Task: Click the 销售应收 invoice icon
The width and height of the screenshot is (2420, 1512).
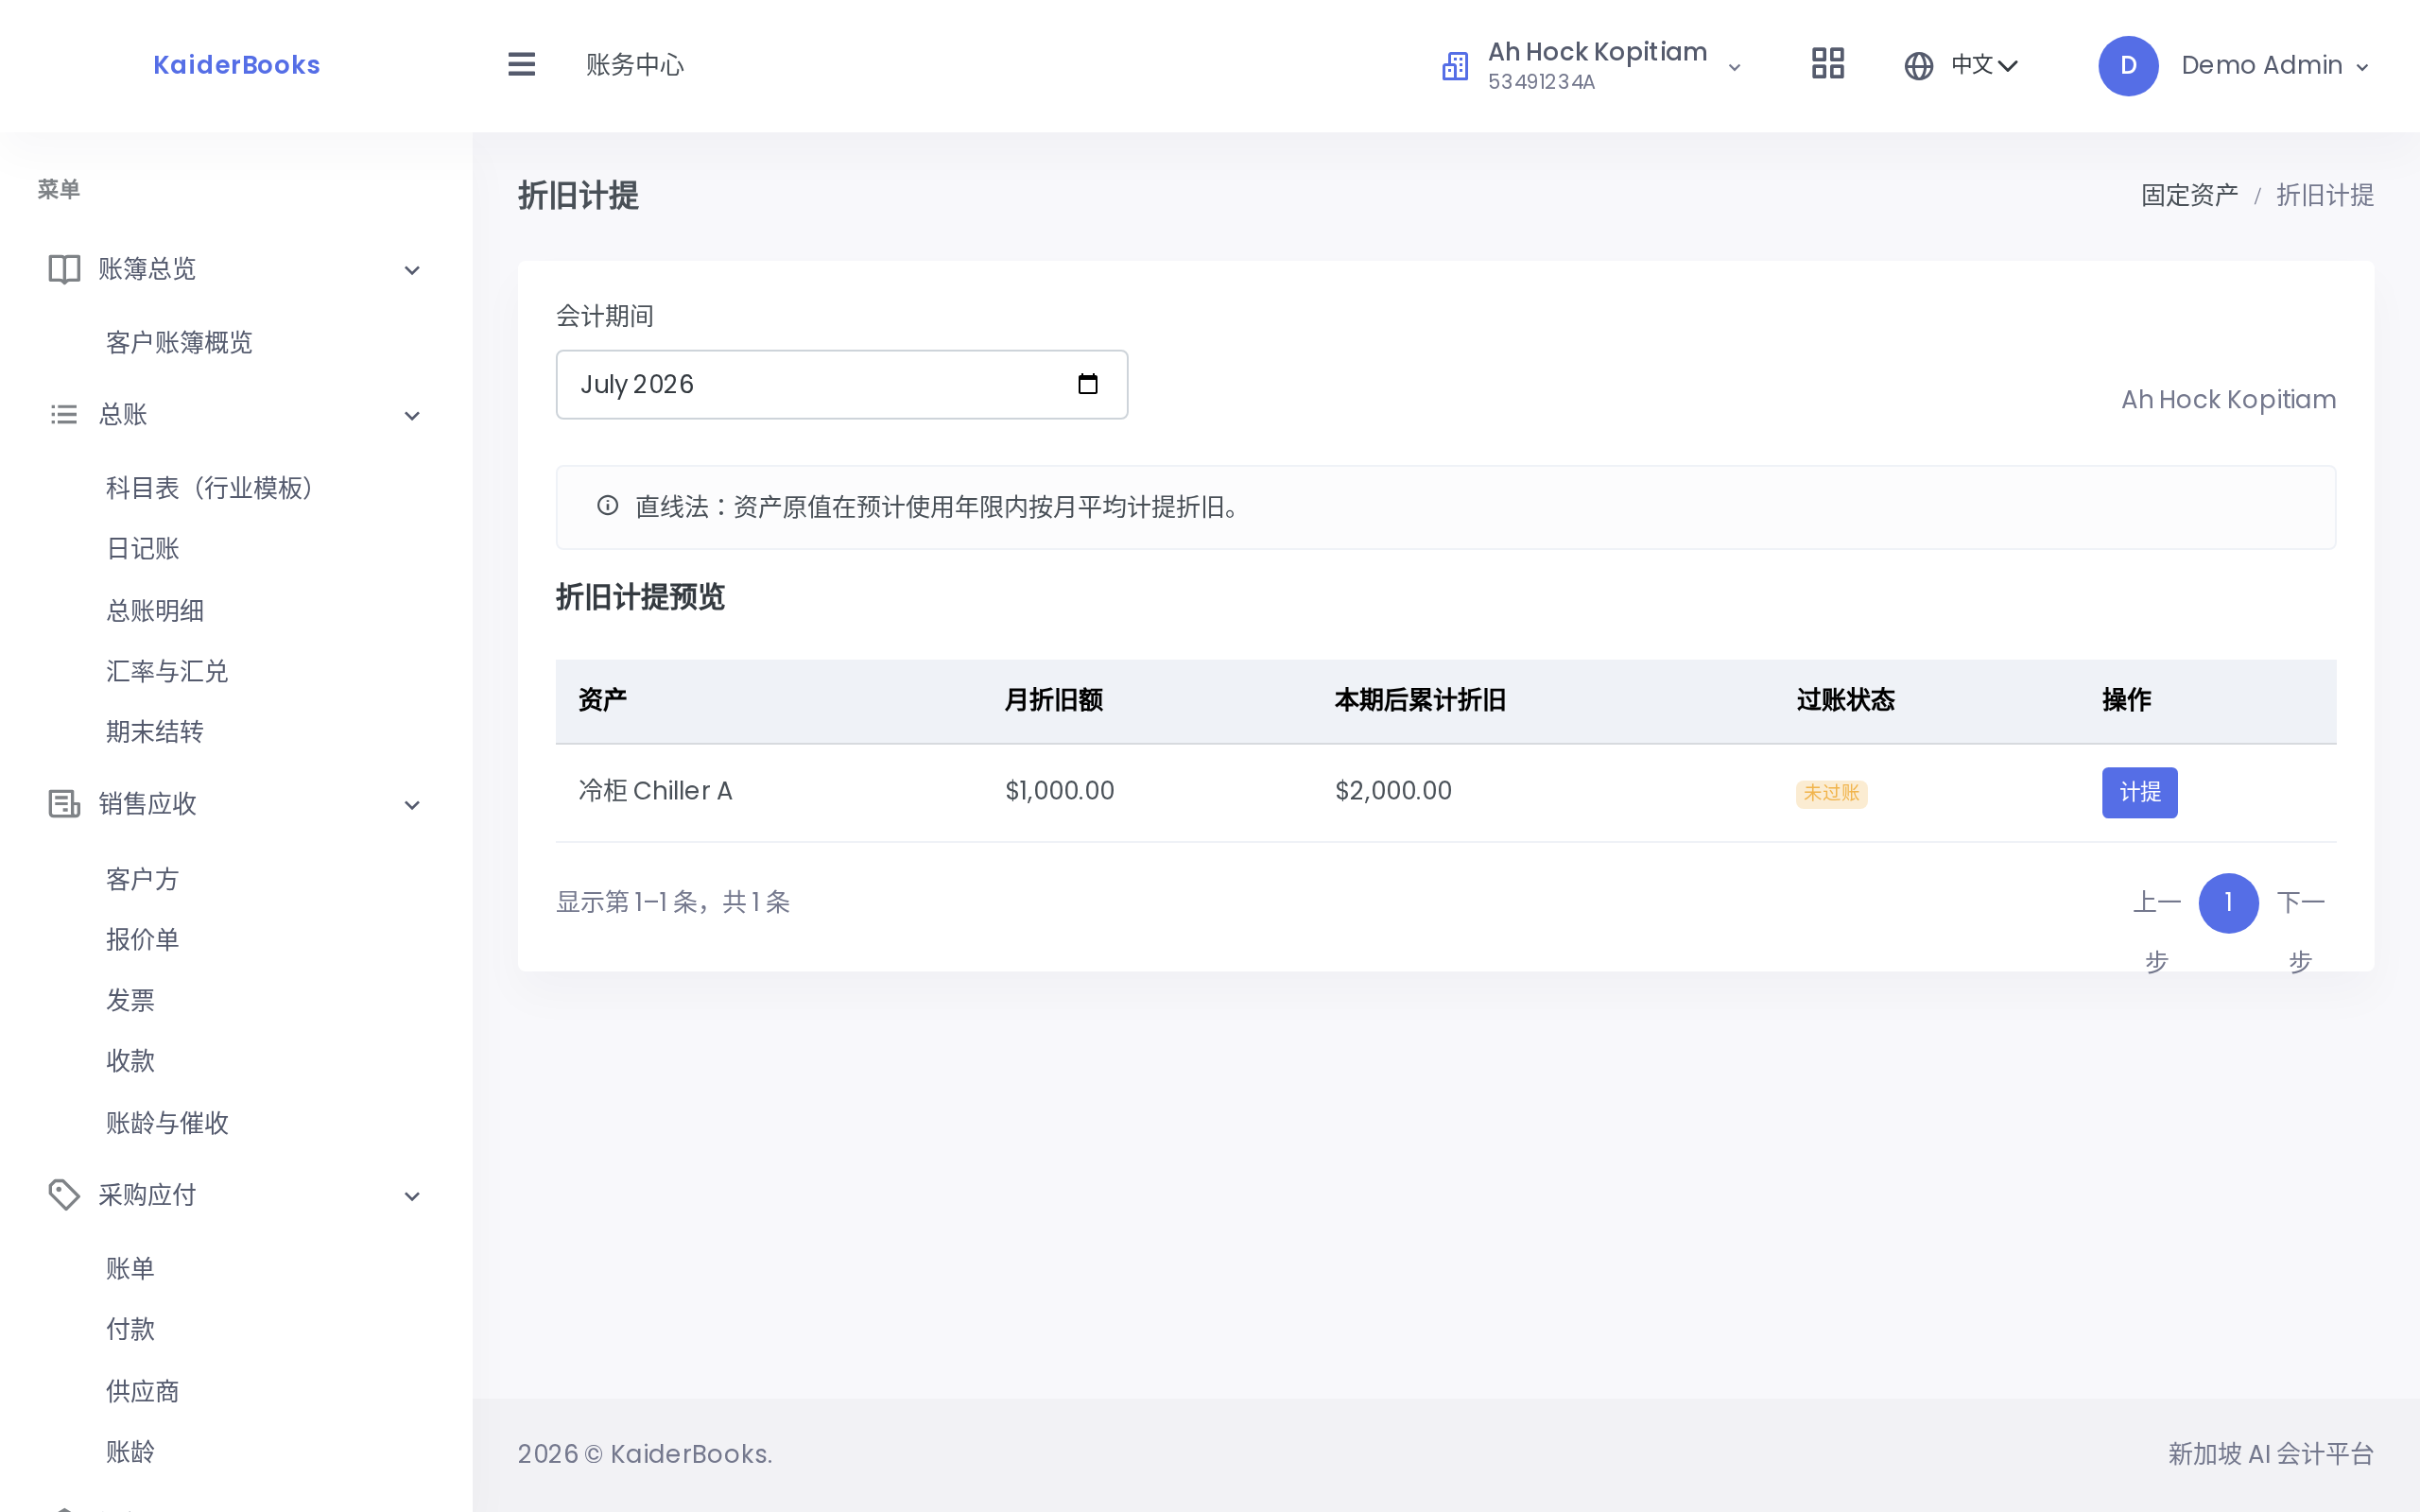Action: tap(64, 804)
